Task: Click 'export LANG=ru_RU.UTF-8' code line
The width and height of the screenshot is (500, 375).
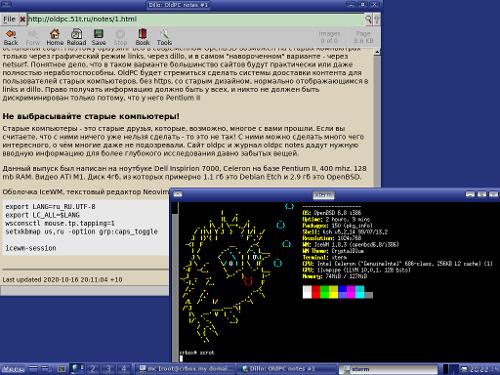Action: pos(50,207)
